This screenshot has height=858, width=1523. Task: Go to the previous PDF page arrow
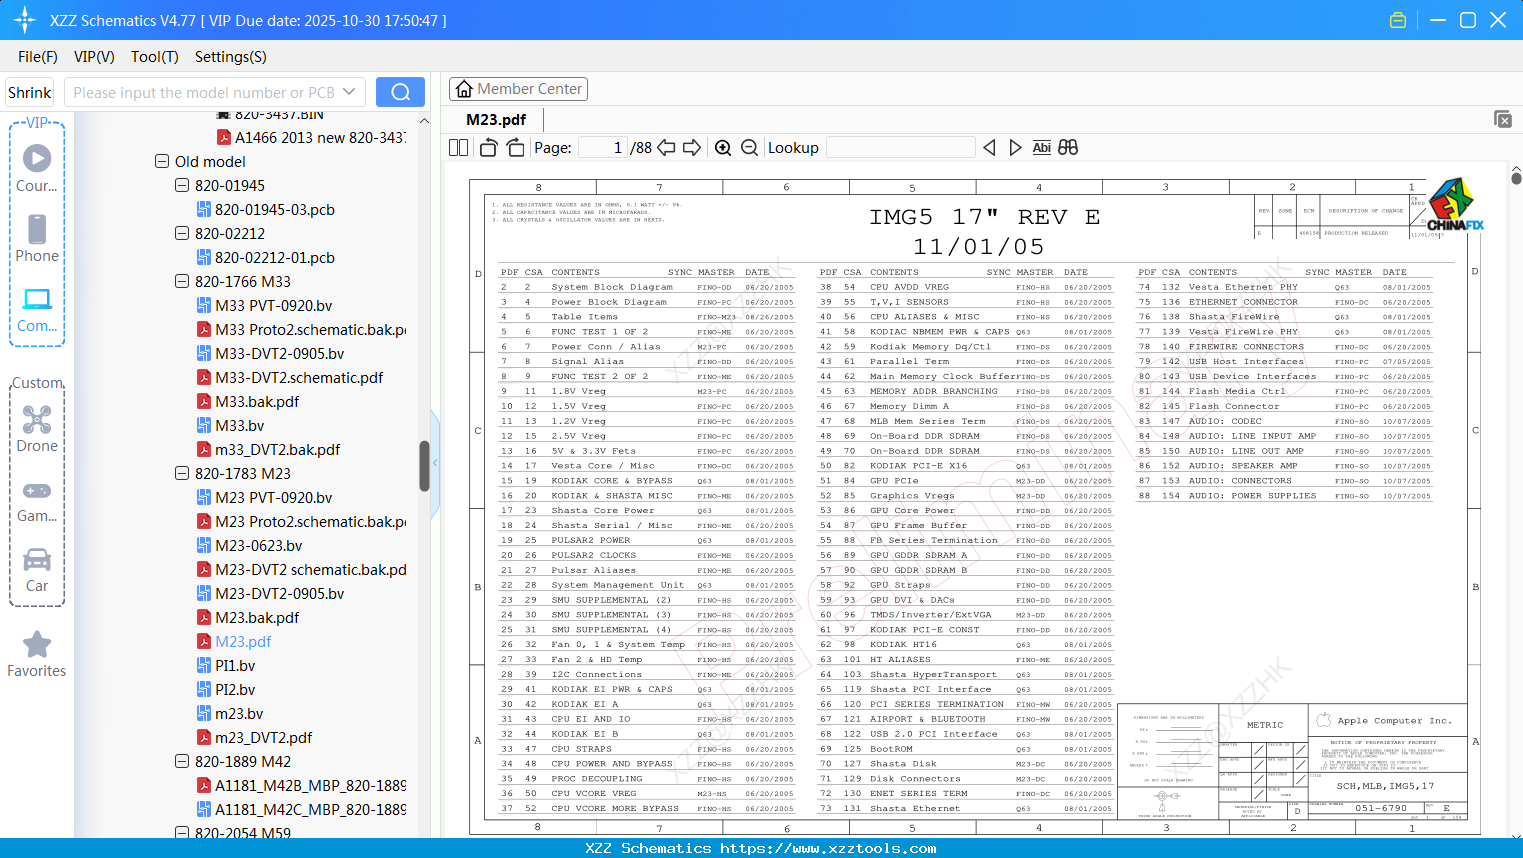tap(666, 148)
